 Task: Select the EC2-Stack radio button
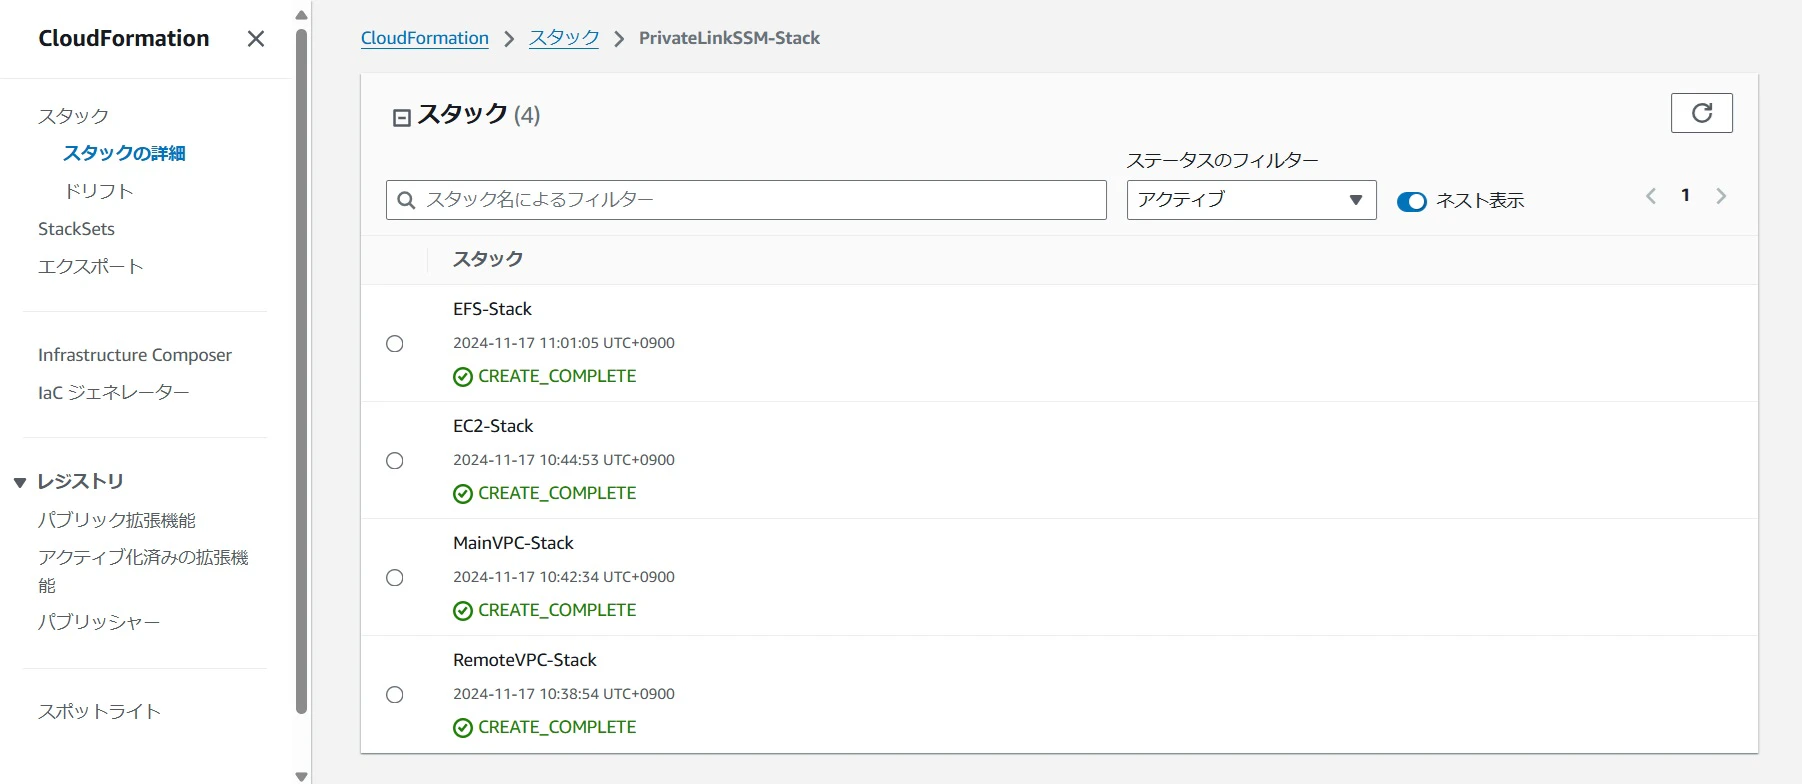(395, 461)
